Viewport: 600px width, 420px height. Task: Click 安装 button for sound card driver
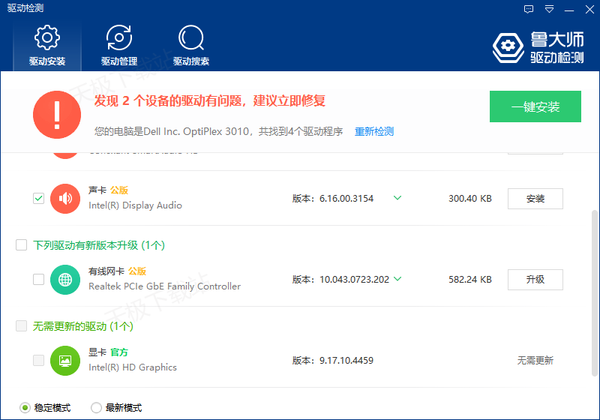[535, 198]
